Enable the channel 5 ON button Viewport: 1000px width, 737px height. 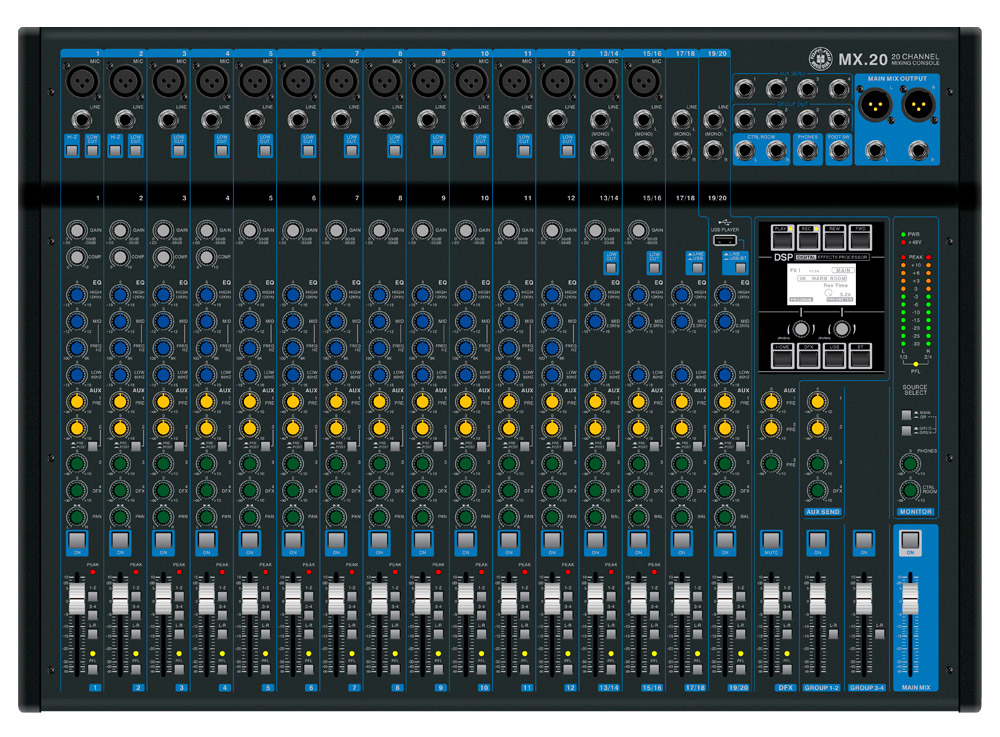[x=249, y=541]
